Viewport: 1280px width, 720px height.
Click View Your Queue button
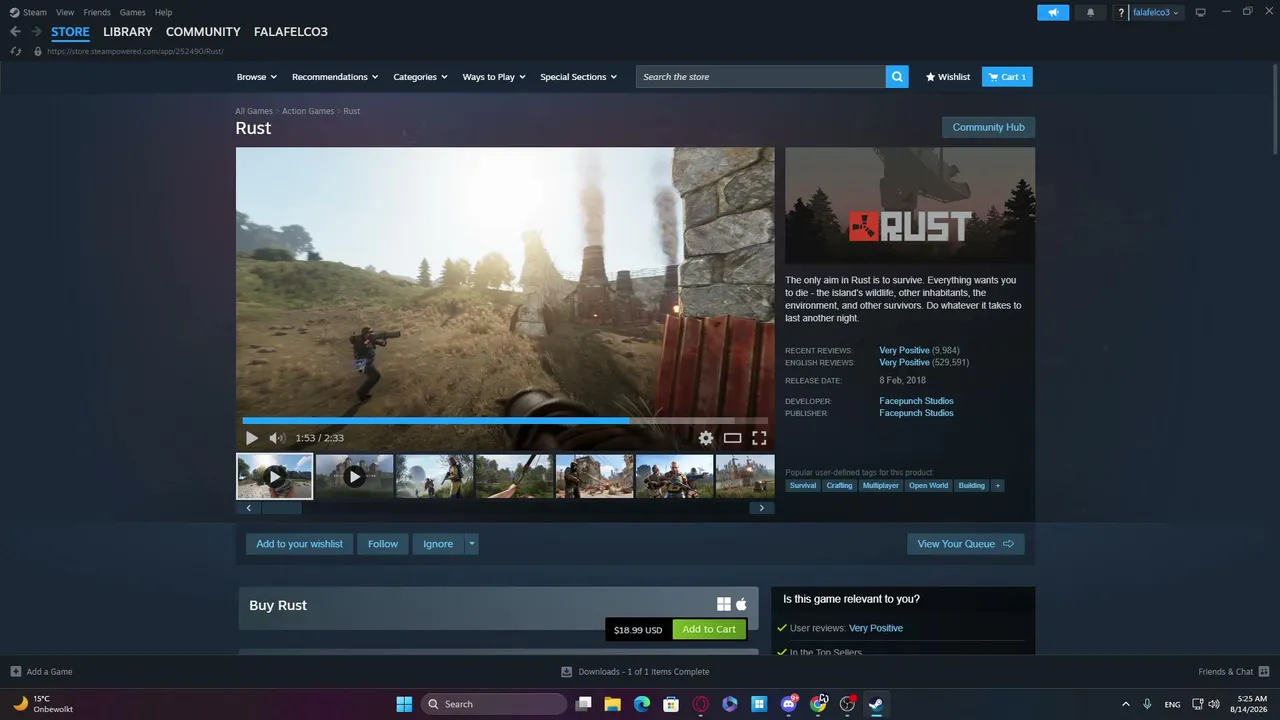[965, 544]
